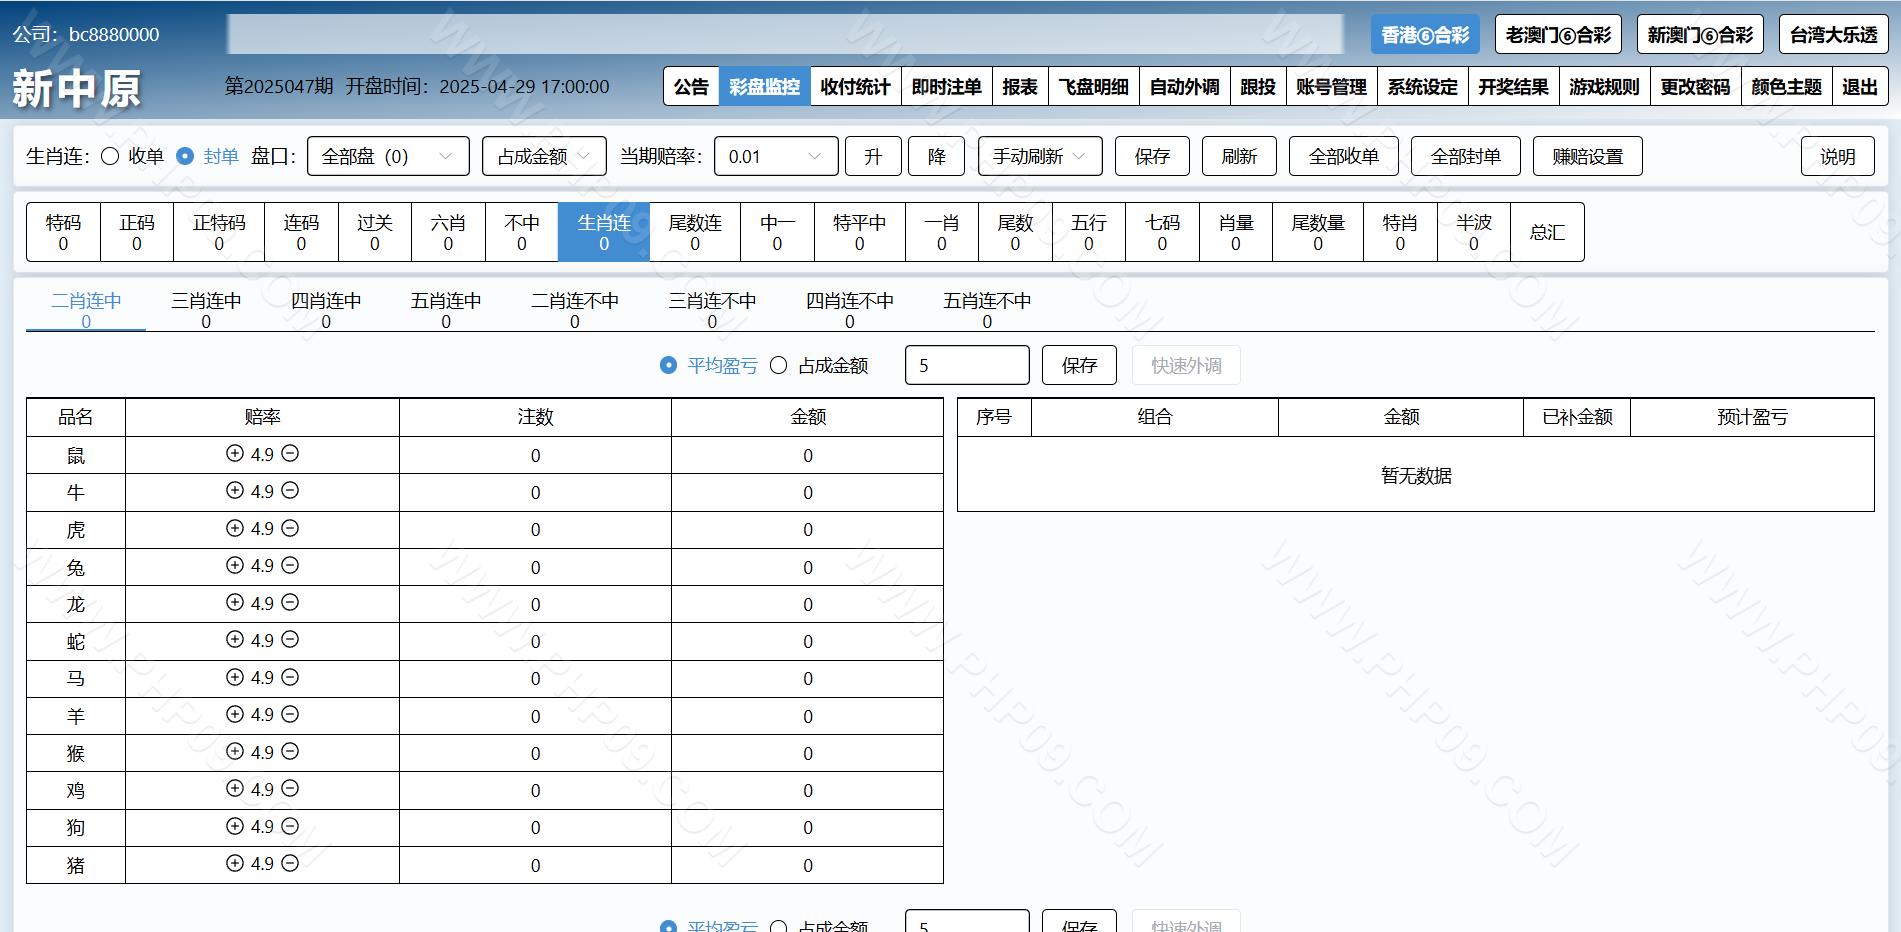Open the 手动刷新 dropdown
This screenshot has width=1901, height=932.
(x=1039, y=156)
